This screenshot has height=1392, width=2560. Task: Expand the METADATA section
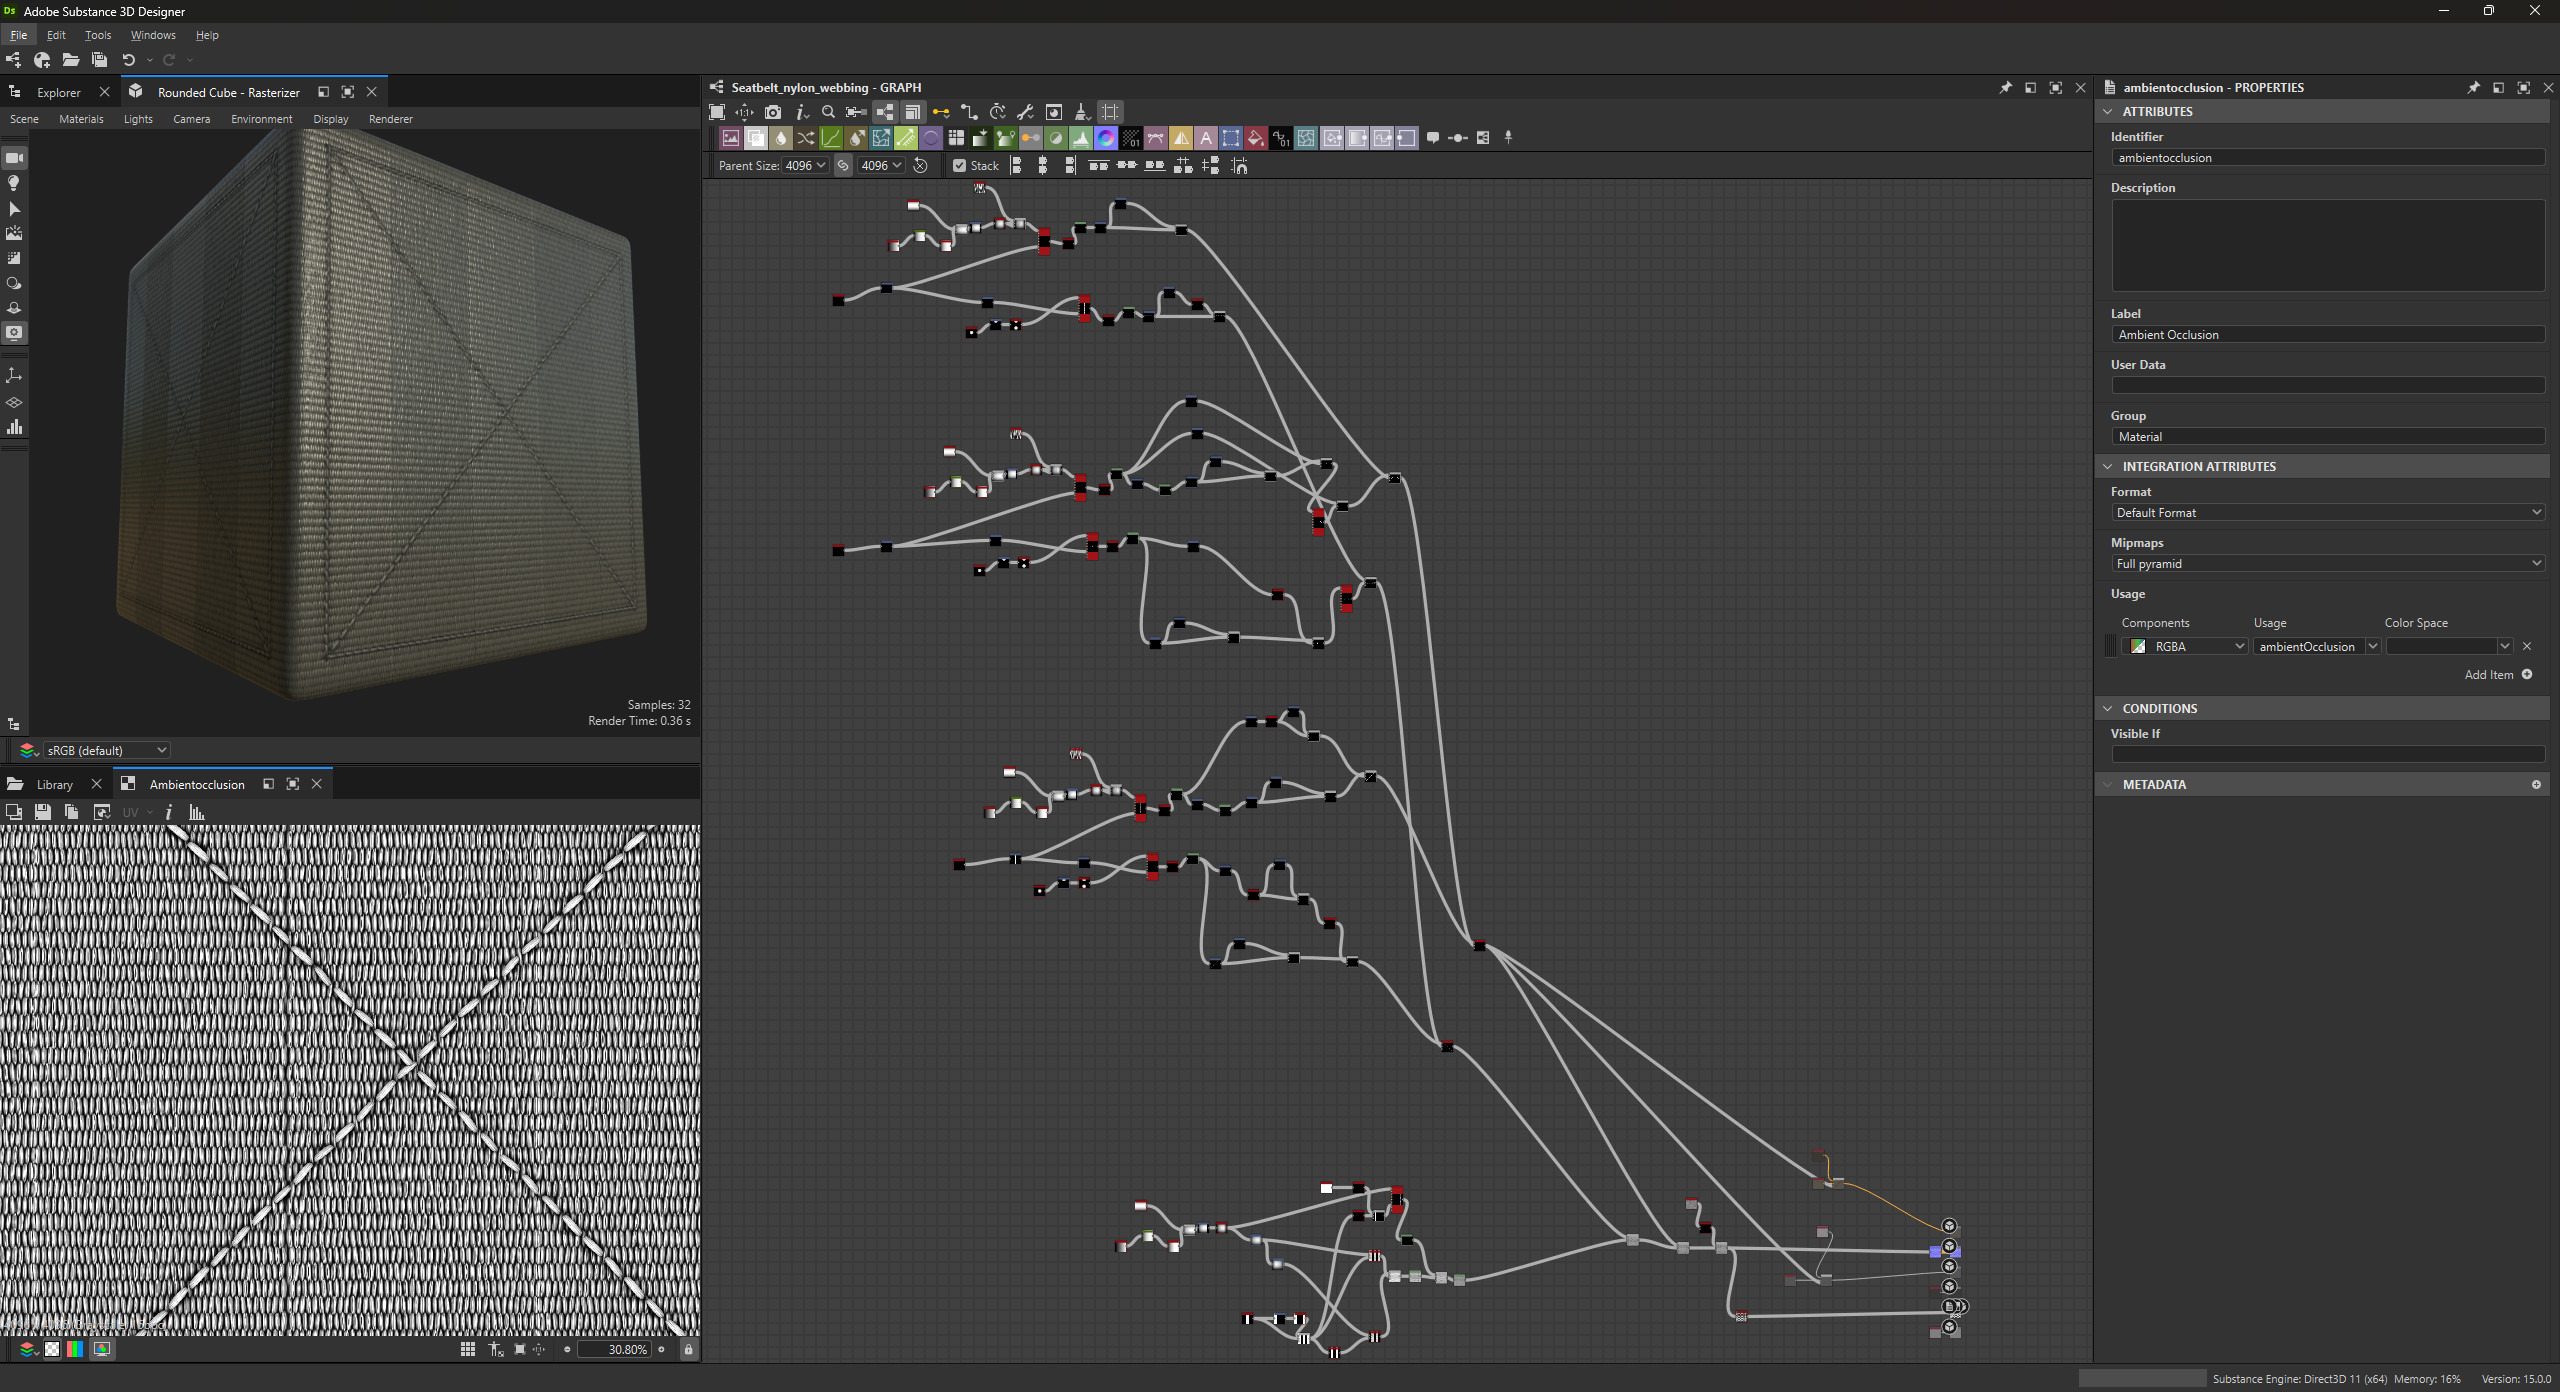pos(2108,785)
